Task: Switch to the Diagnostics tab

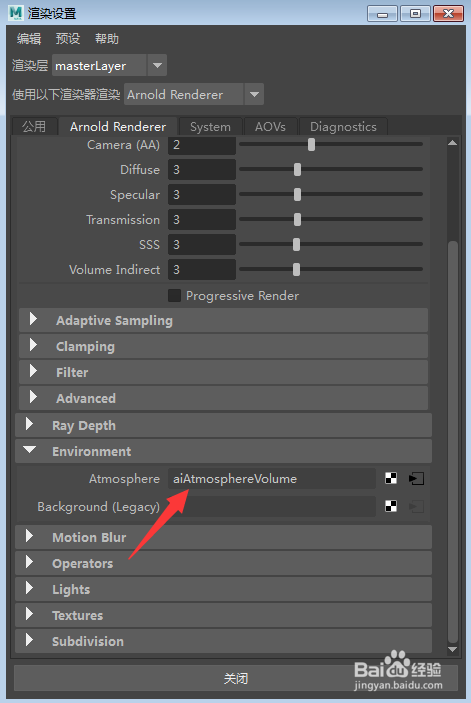Action: [x=343, y=127]
